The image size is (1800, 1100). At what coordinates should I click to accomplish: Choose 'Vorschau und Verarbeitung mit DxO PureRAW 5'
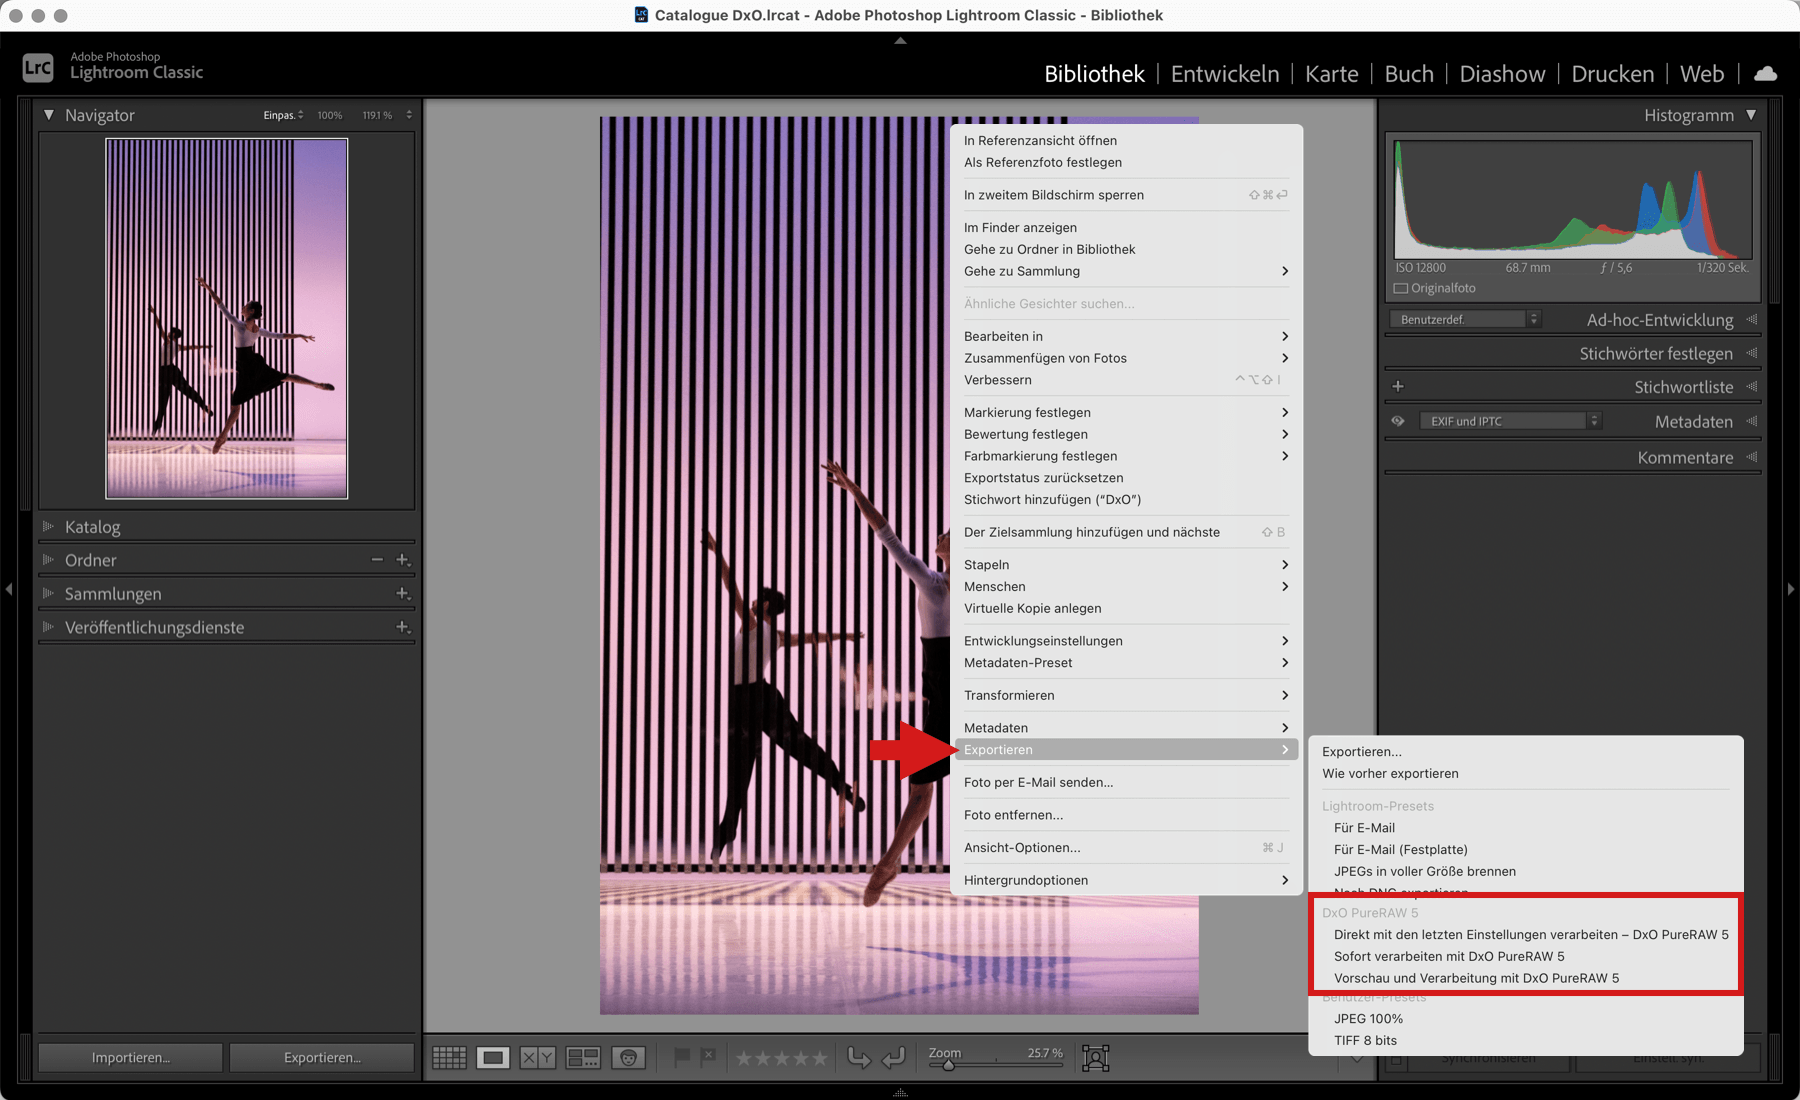point(1476,978)
